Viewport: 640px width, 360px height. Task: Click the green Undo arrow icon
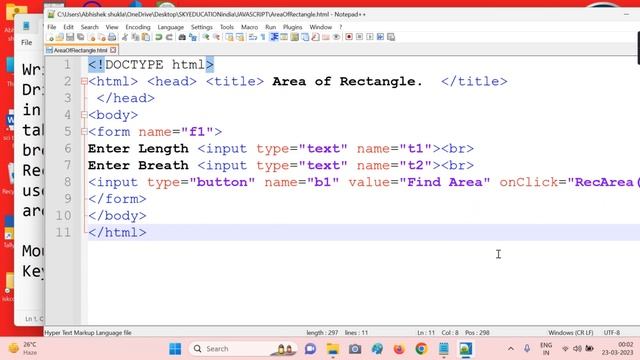point(158,37)
